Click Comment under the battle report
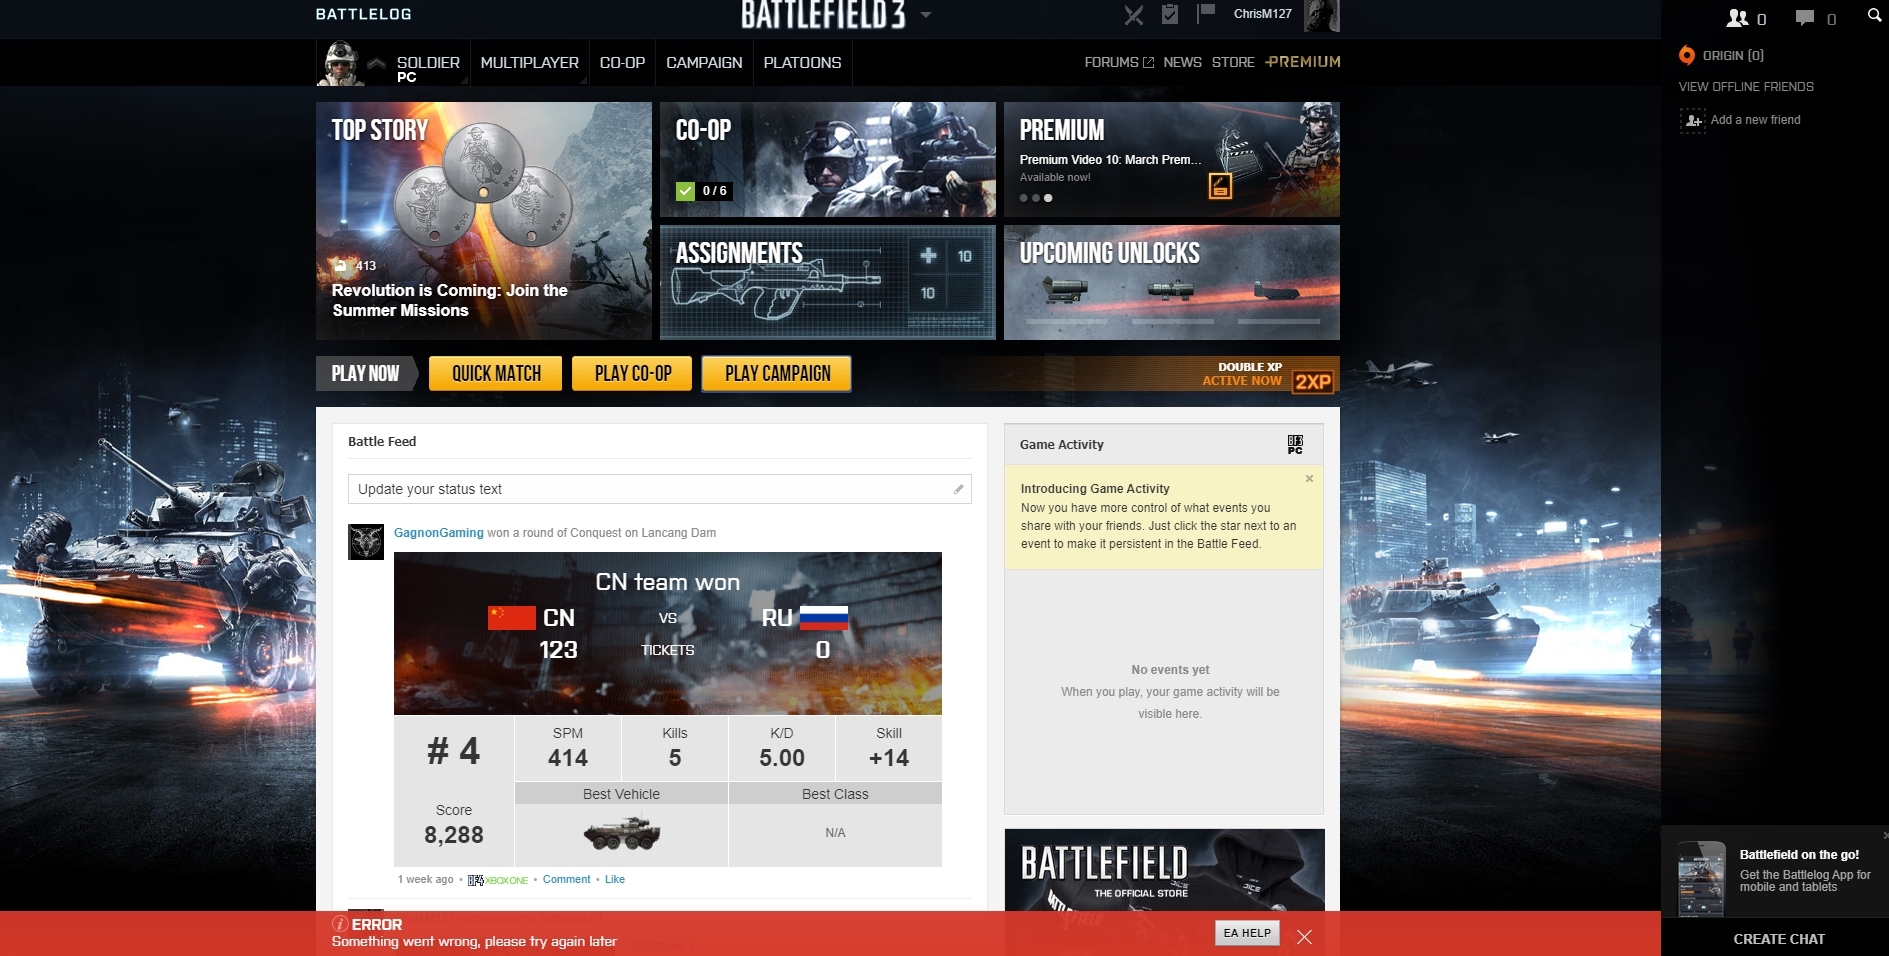Image resolution: width=1889 pixels, height=956 pixels. point(567,880)
